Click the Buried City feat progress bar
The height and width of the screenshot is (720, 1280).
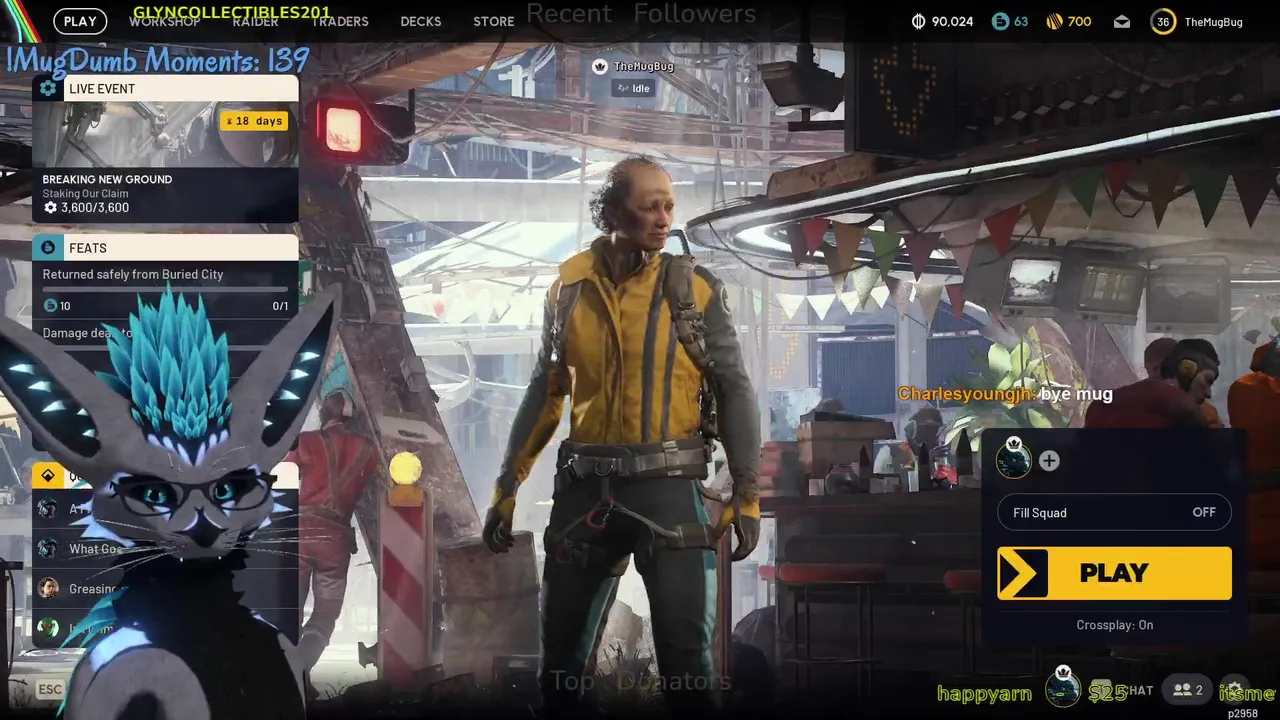coord(165,290)
